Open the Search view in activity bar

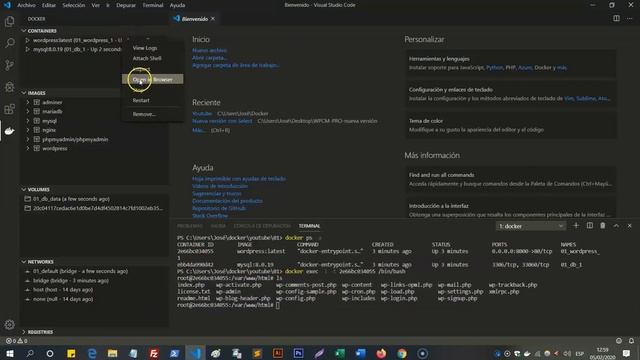click(9, 43)
